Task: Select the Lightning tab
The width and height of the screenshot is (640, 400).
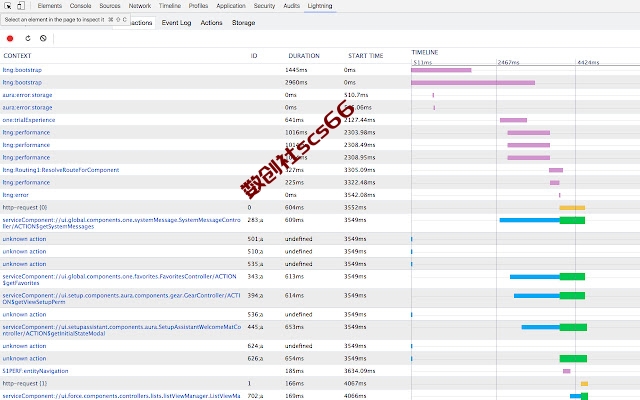Action: (x=320, y=6)
